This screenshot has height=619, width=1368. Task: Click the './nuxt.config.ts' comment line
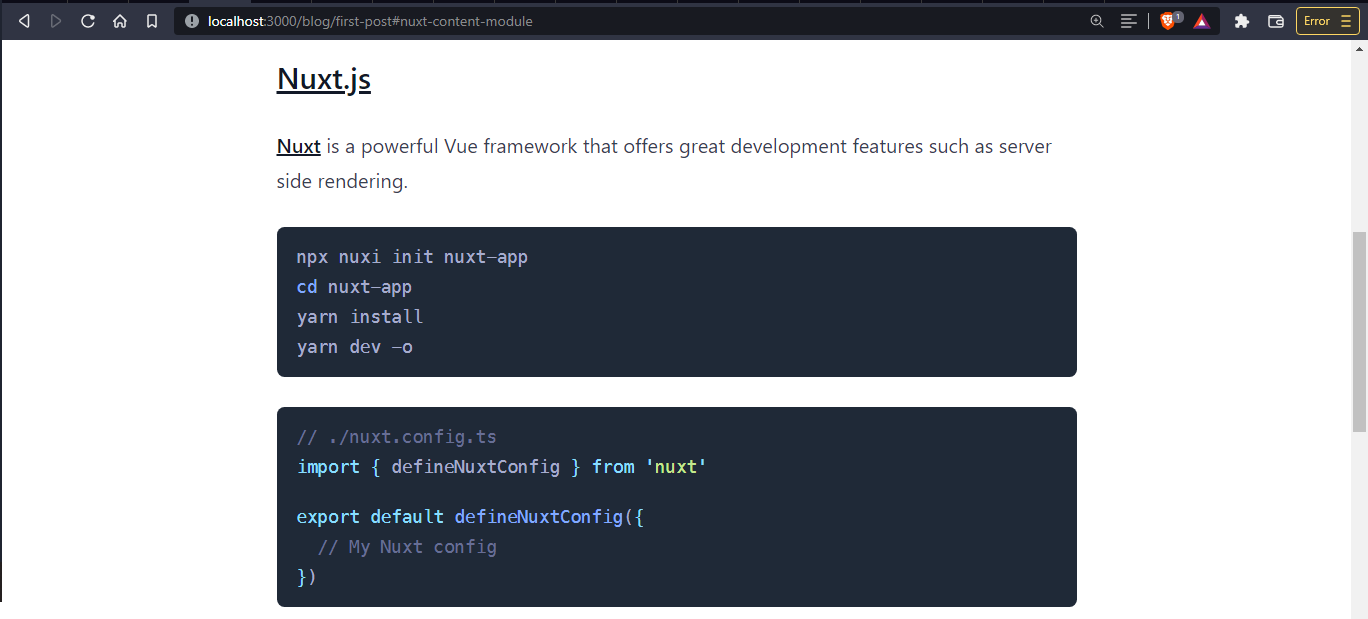pos(397,437)
